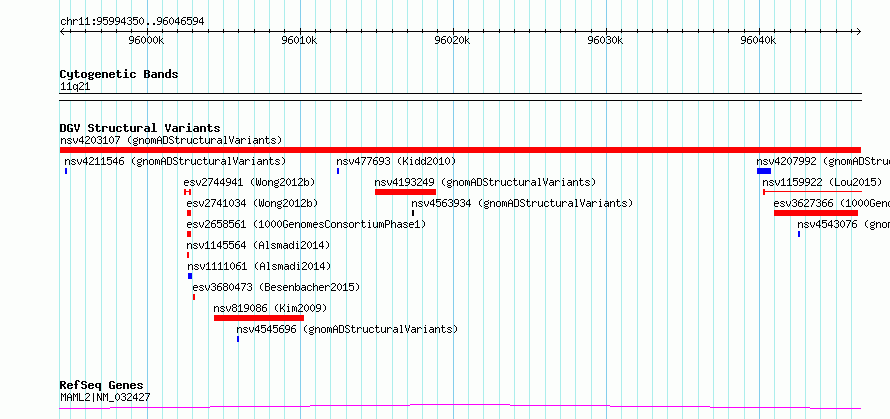Click the DGV Structural Variants track title
The width and height of the screenshot is (890, 419).
pos(140,128)
